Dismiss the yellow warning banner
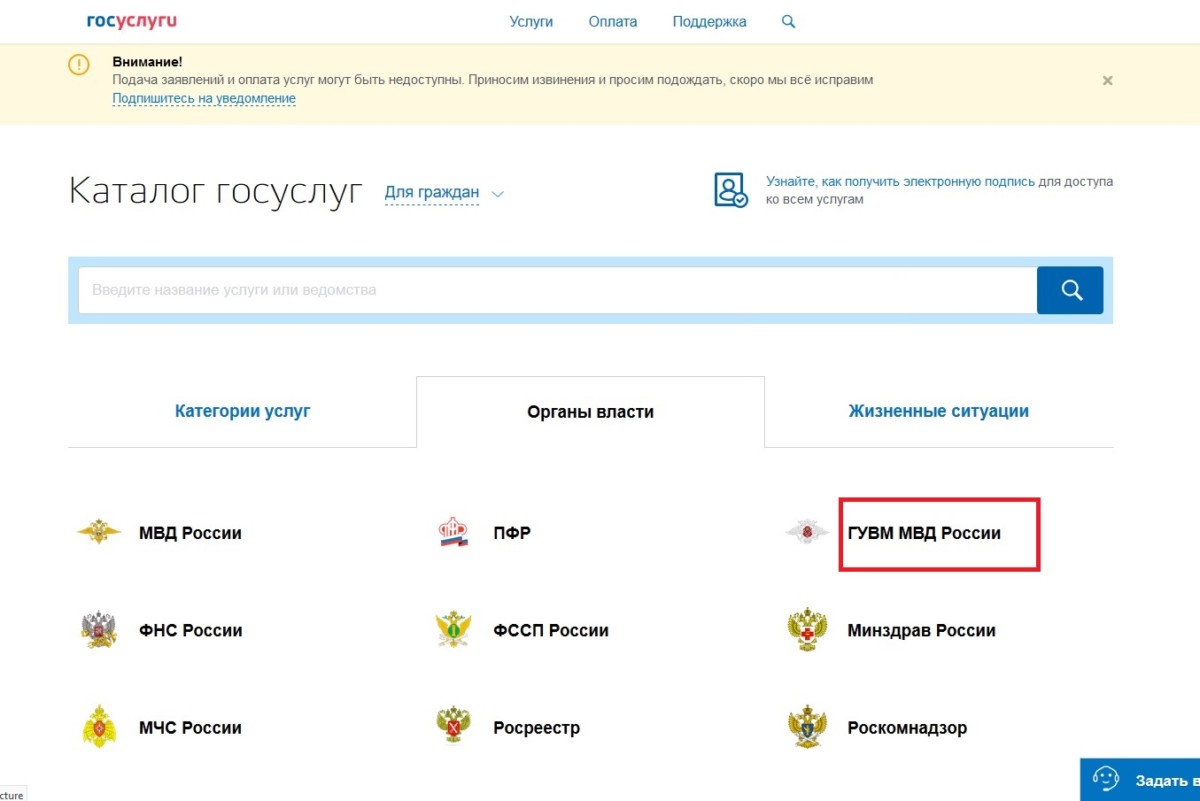1200x801 pixels. [x=1107, y=81]
